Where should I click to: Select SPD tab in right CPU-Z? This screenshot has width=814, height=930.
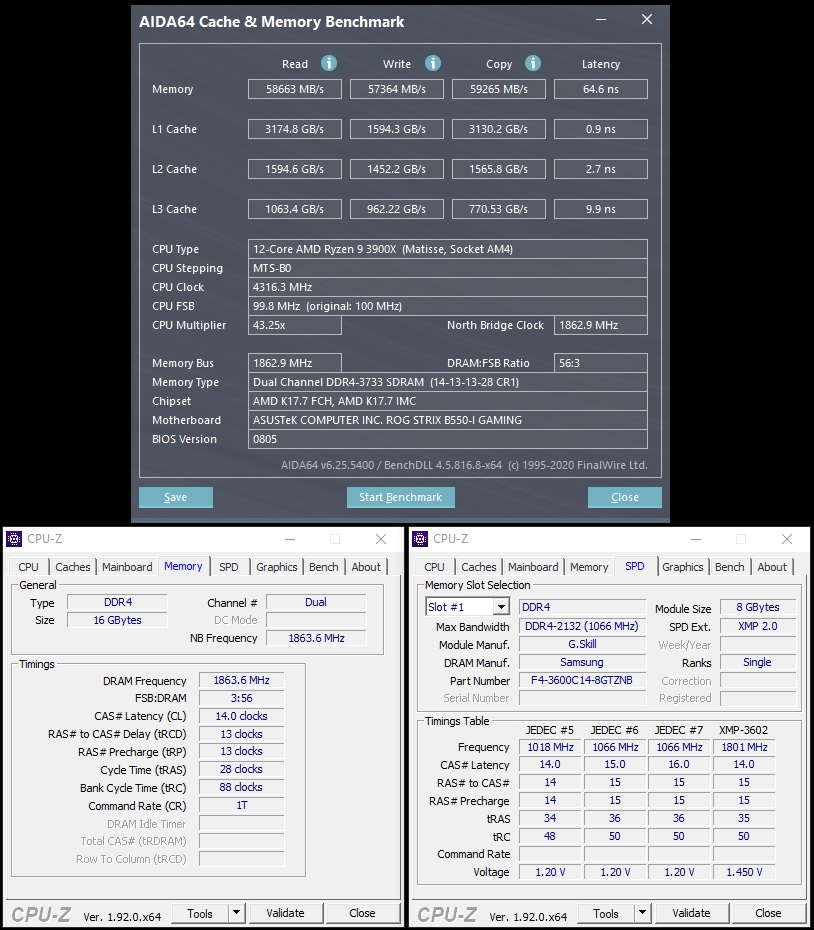click(x=634, y=566)
